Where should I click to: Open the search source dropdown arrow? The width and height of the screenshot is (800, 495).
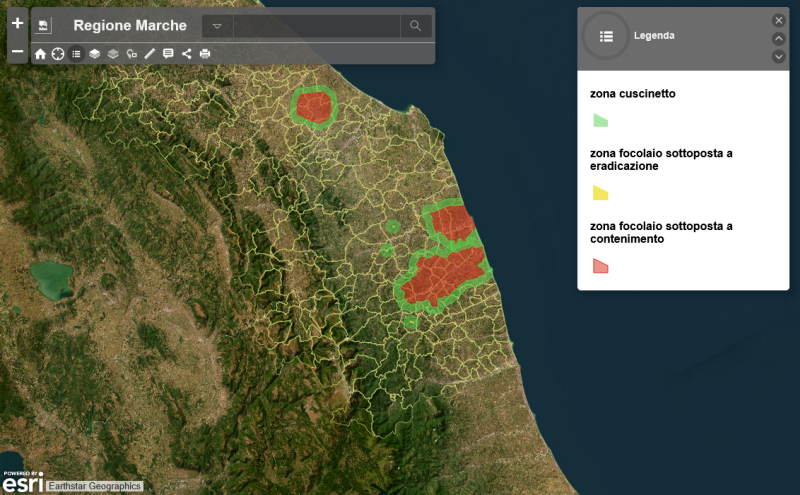[x=217, y=26]
